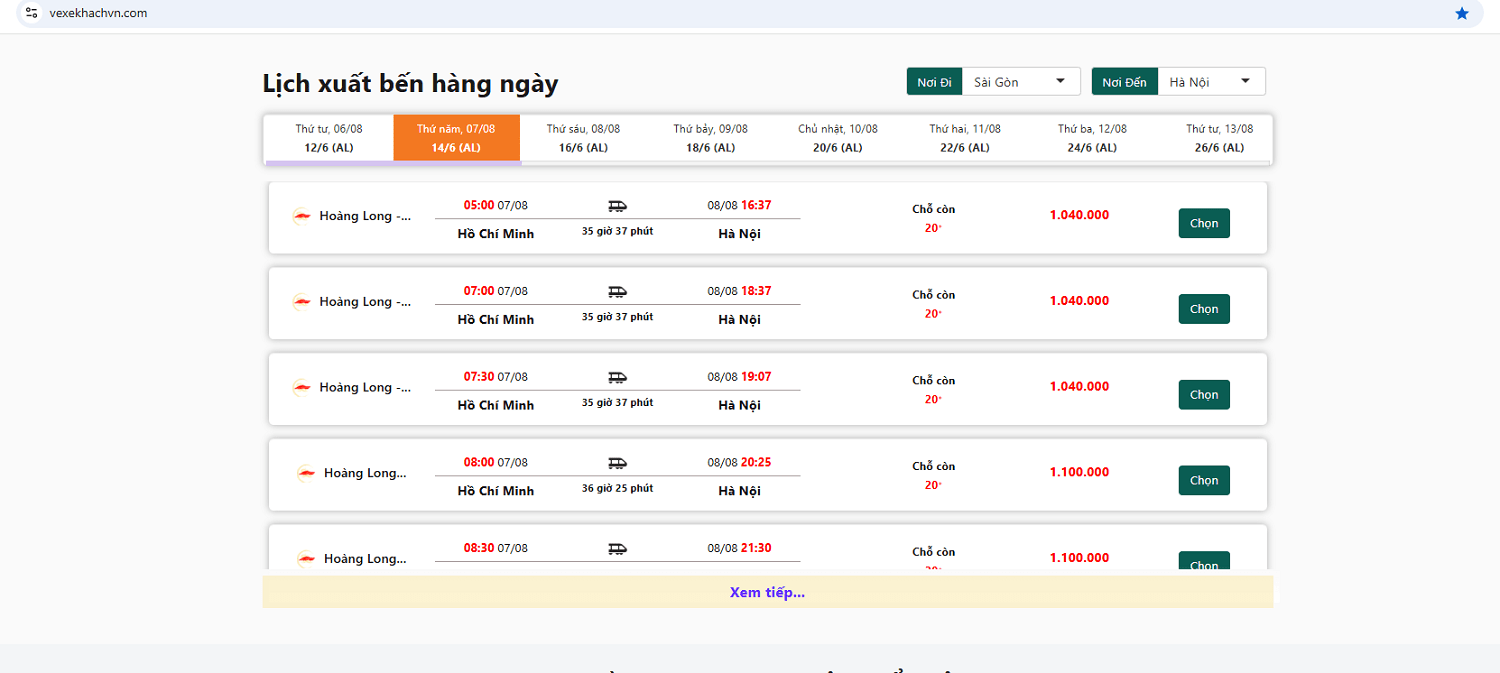Click the 08/08 18:37 arrival time
Screen dimensions: 1500x673
[739, 291]
